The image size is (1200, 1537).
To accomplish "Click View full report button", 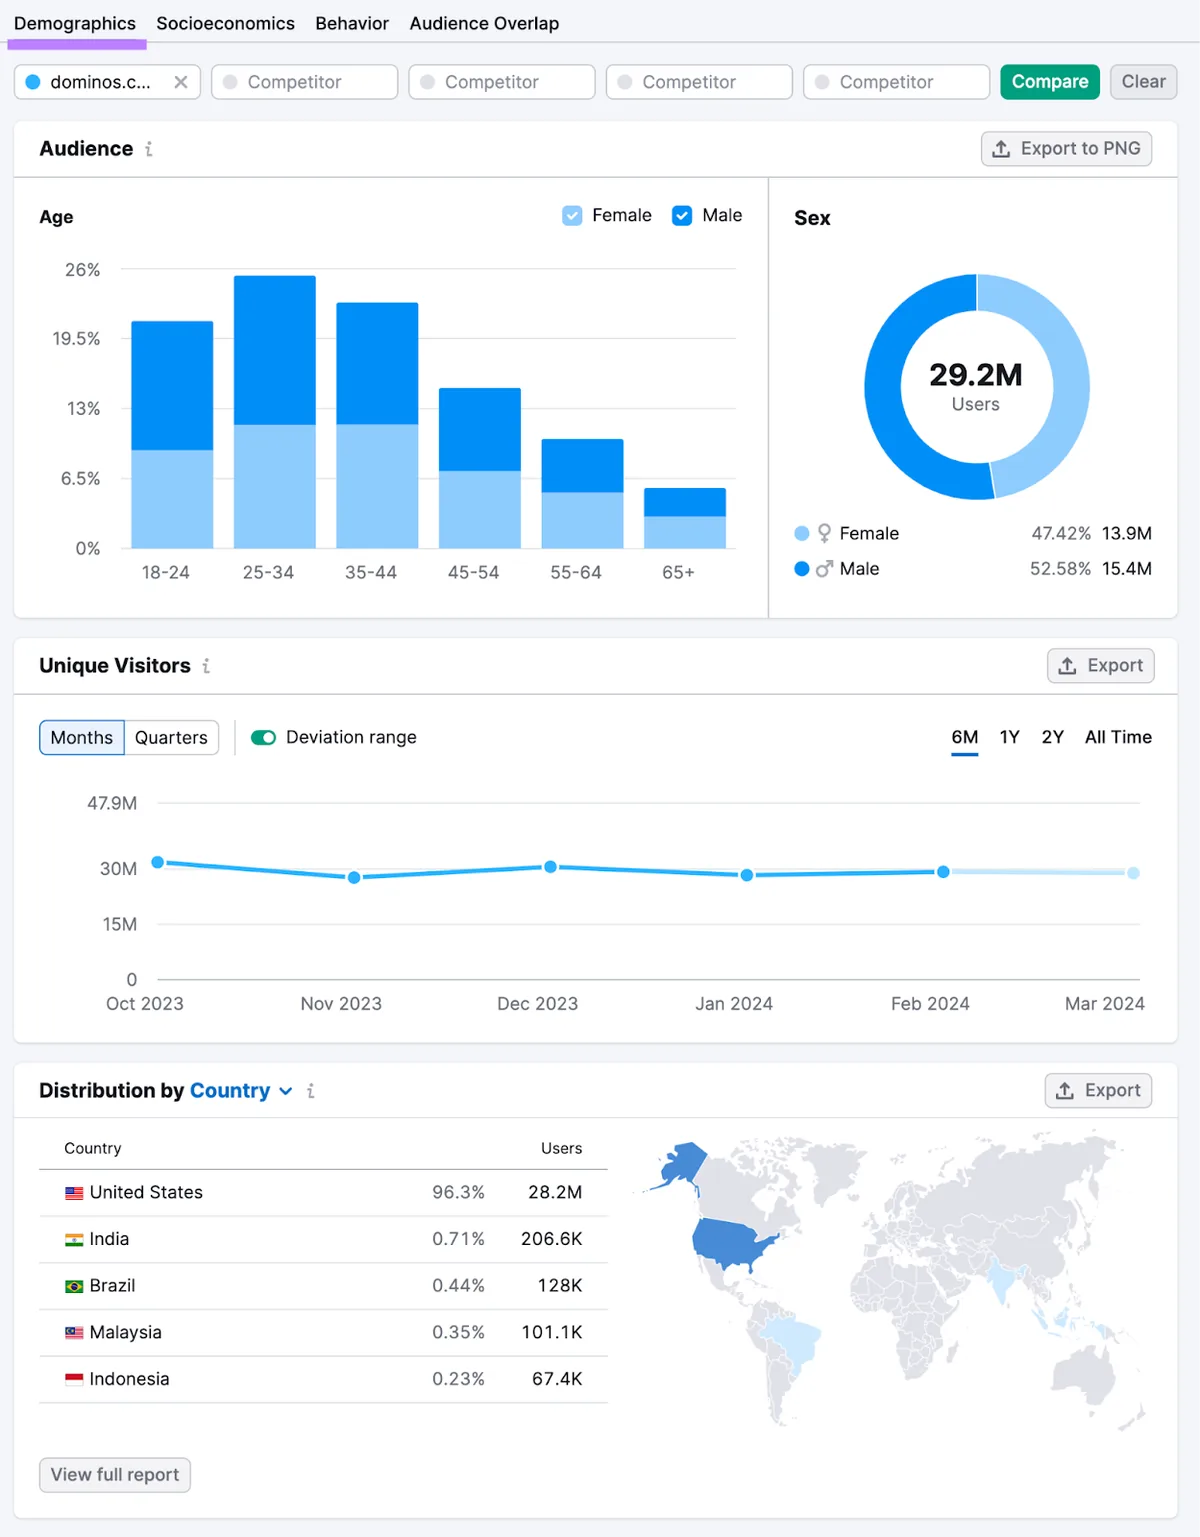I will click(x=115, y=1475).
